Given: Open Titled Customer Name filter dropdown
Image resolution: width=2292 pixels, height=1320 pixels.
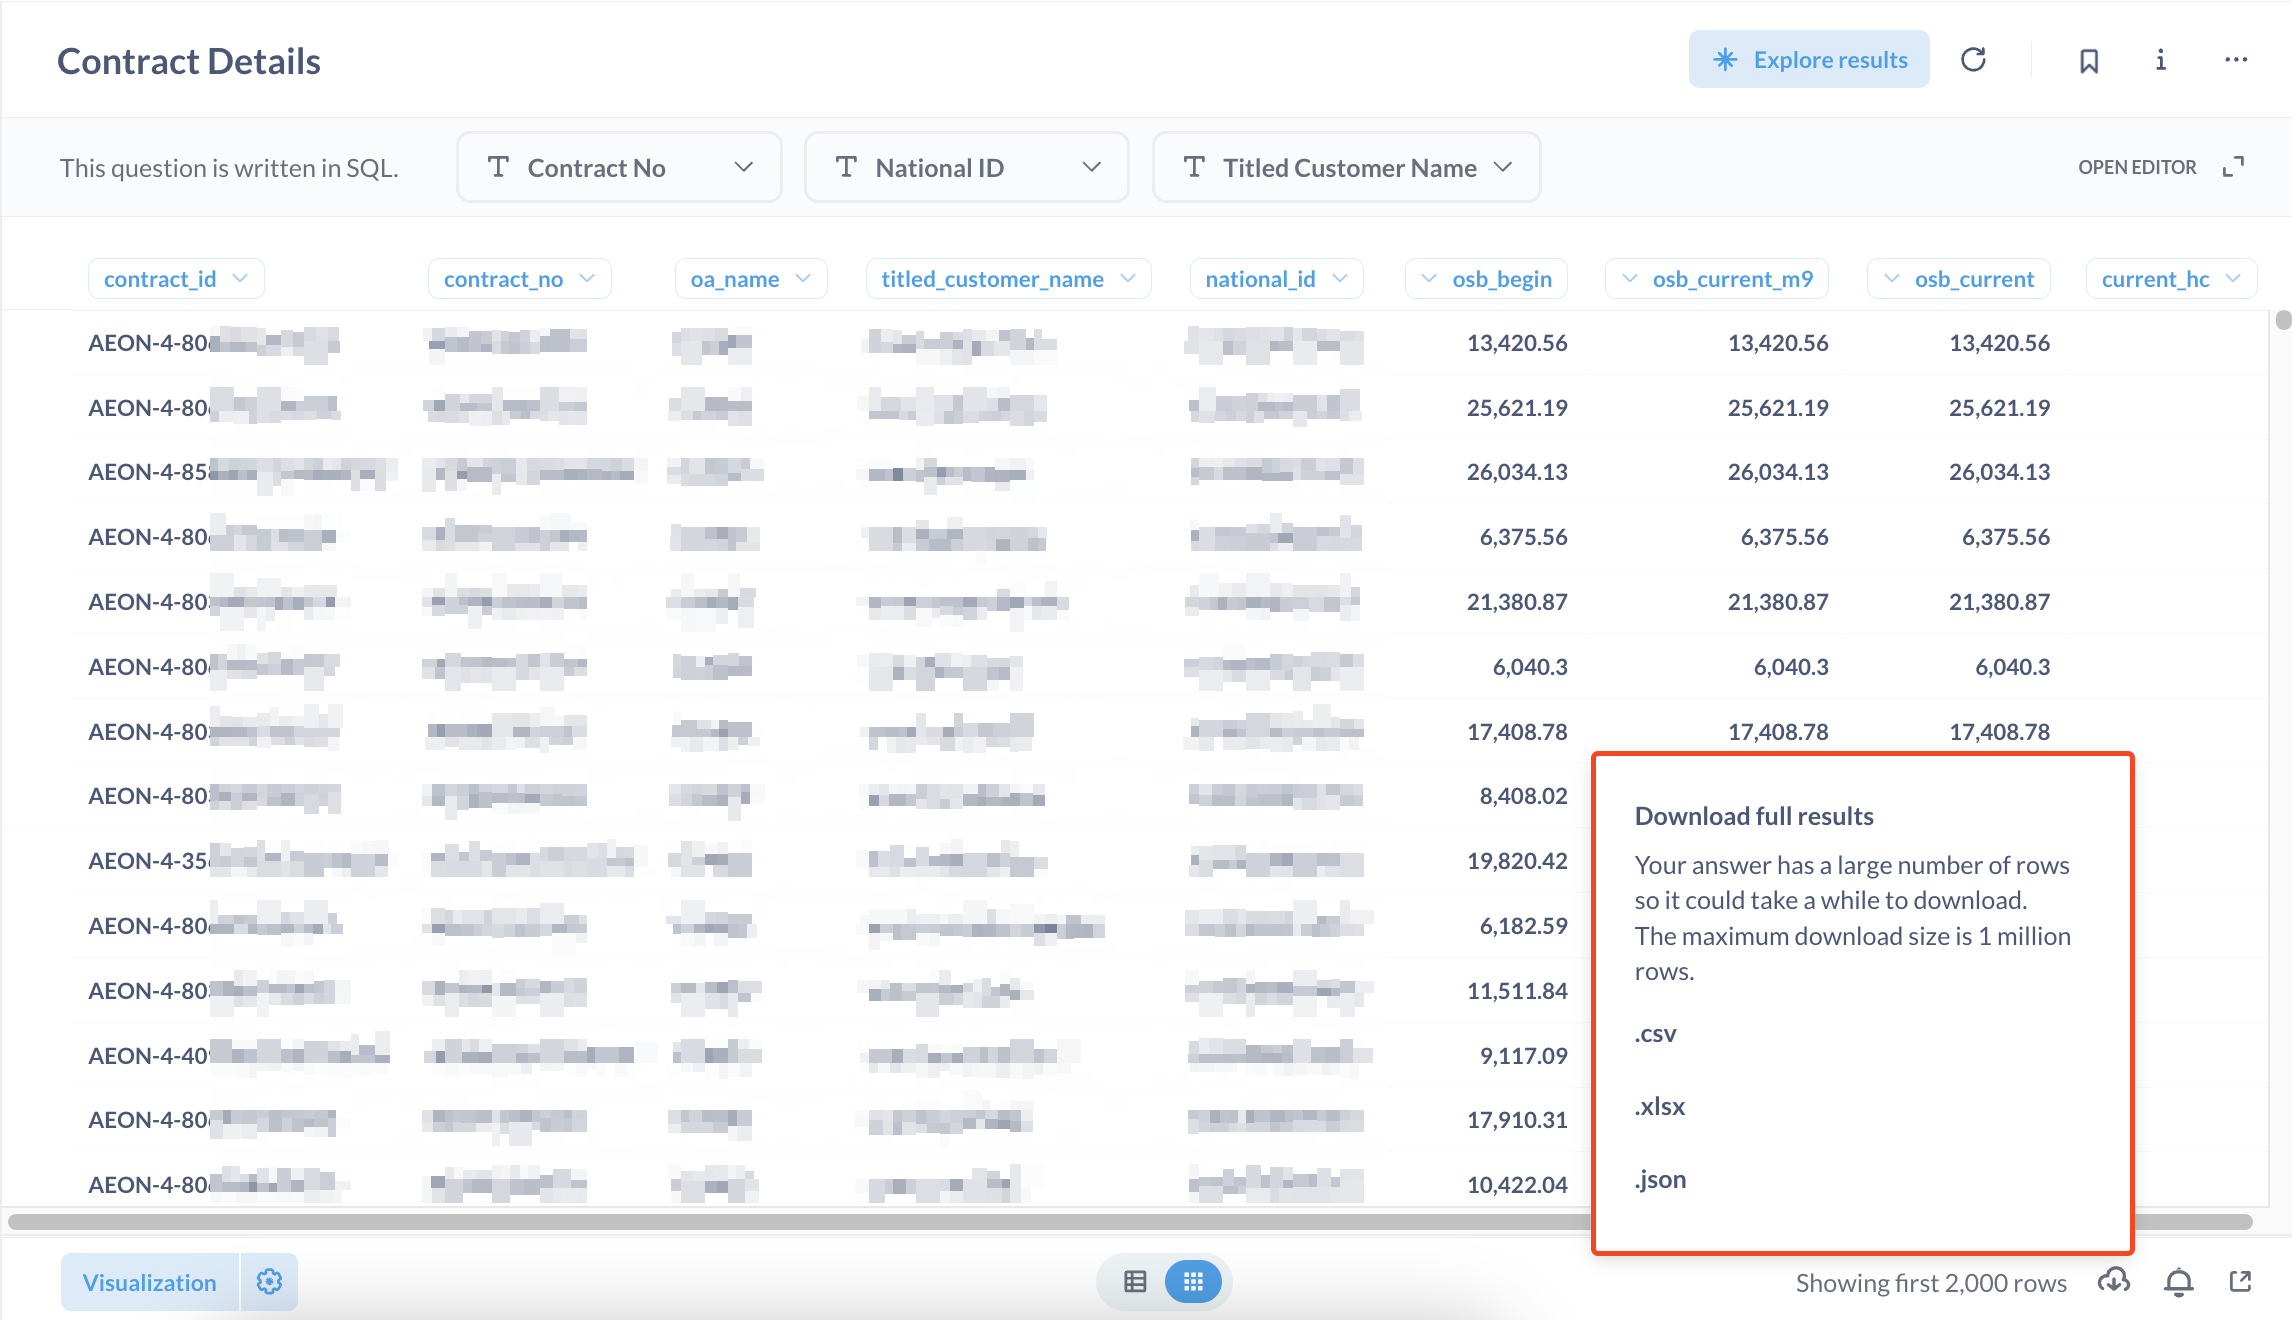Looking at the screenshot, I should click(x=1346, y=167).
